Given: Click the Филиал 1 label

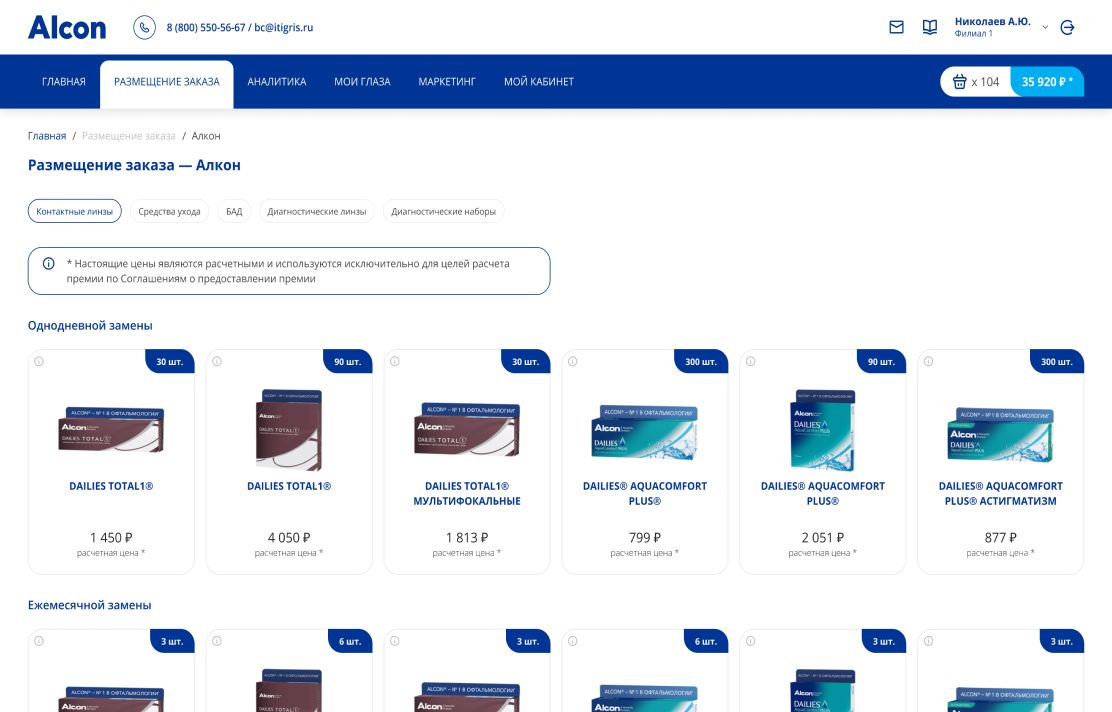Looking at the screenshot, I should pyautogui.click(x=973, y=33).
